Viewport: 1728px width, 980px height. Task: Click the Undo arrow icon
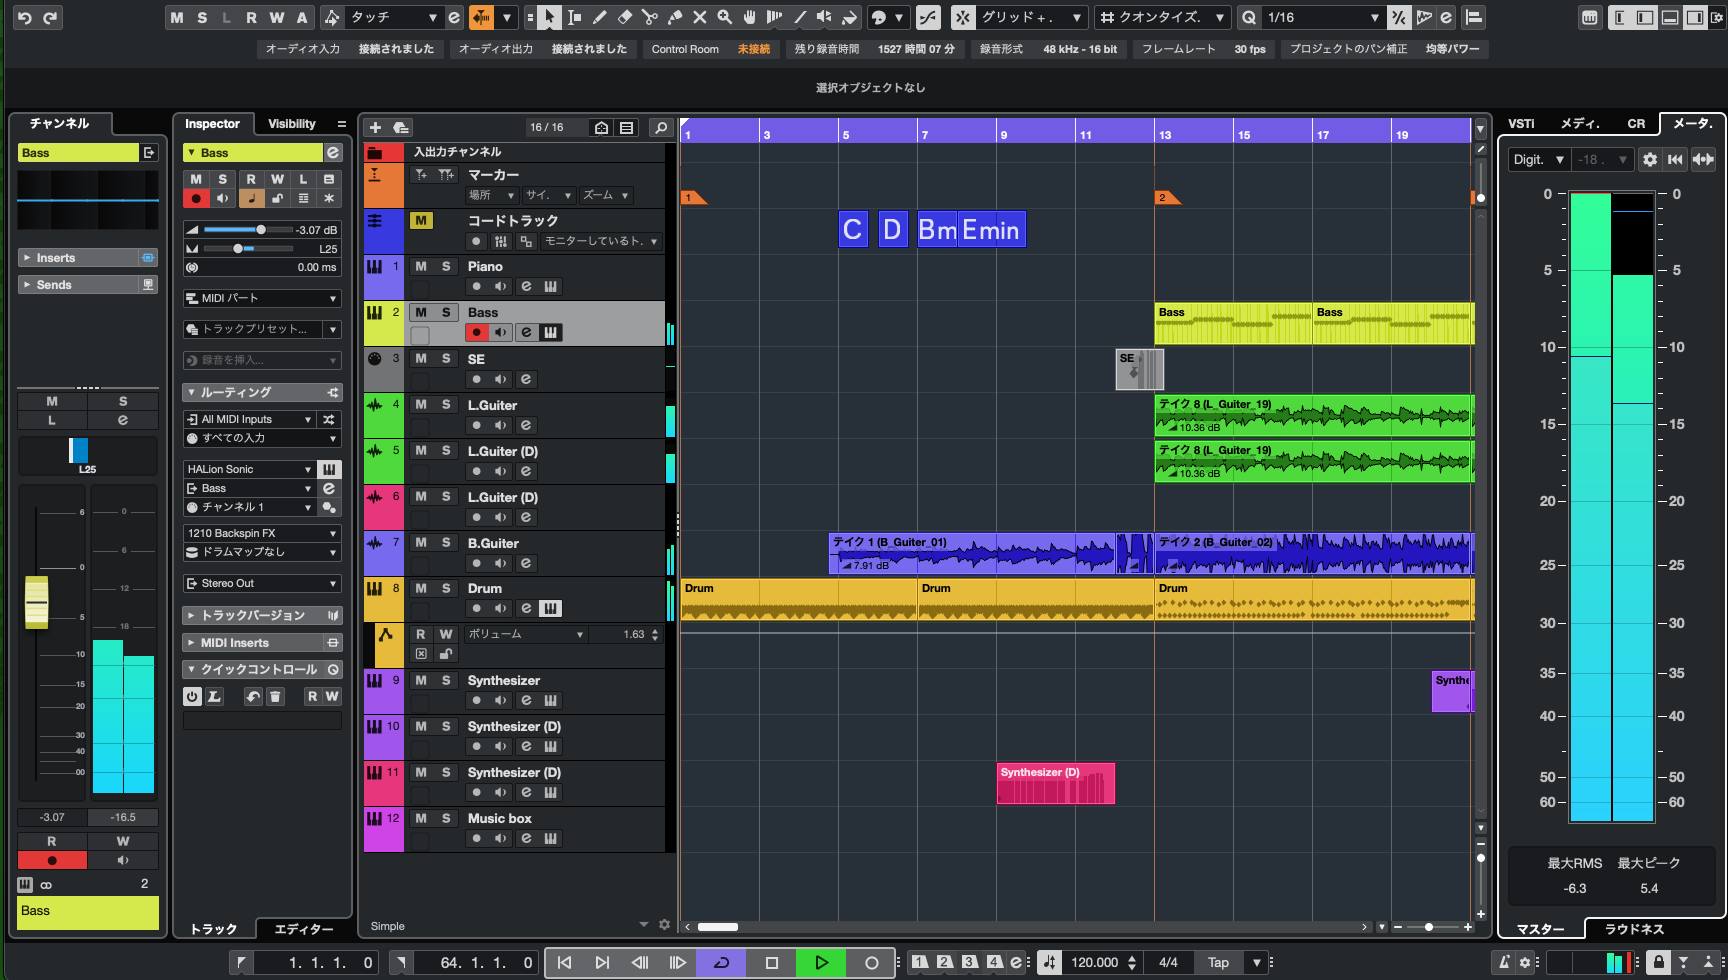(25, 17)
